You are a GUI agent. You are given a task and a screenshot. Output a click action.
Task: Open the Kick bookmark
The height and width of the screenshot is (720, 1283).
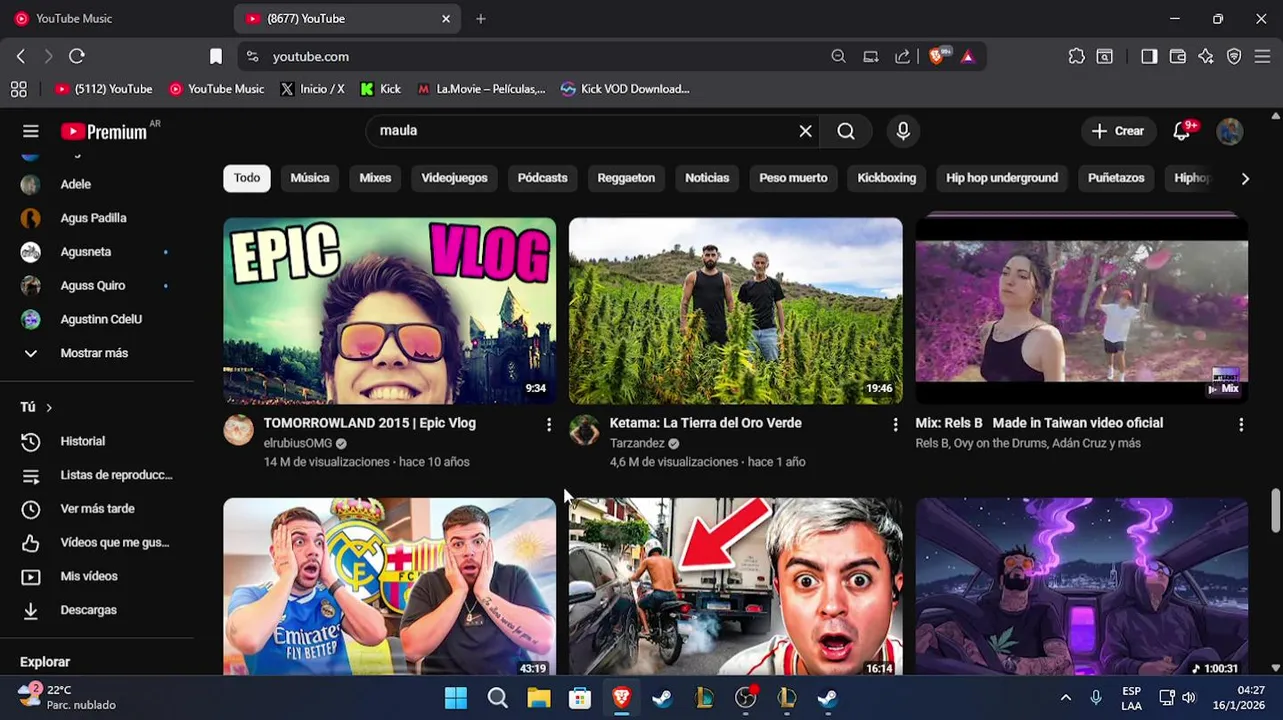(x=381, y=89)
